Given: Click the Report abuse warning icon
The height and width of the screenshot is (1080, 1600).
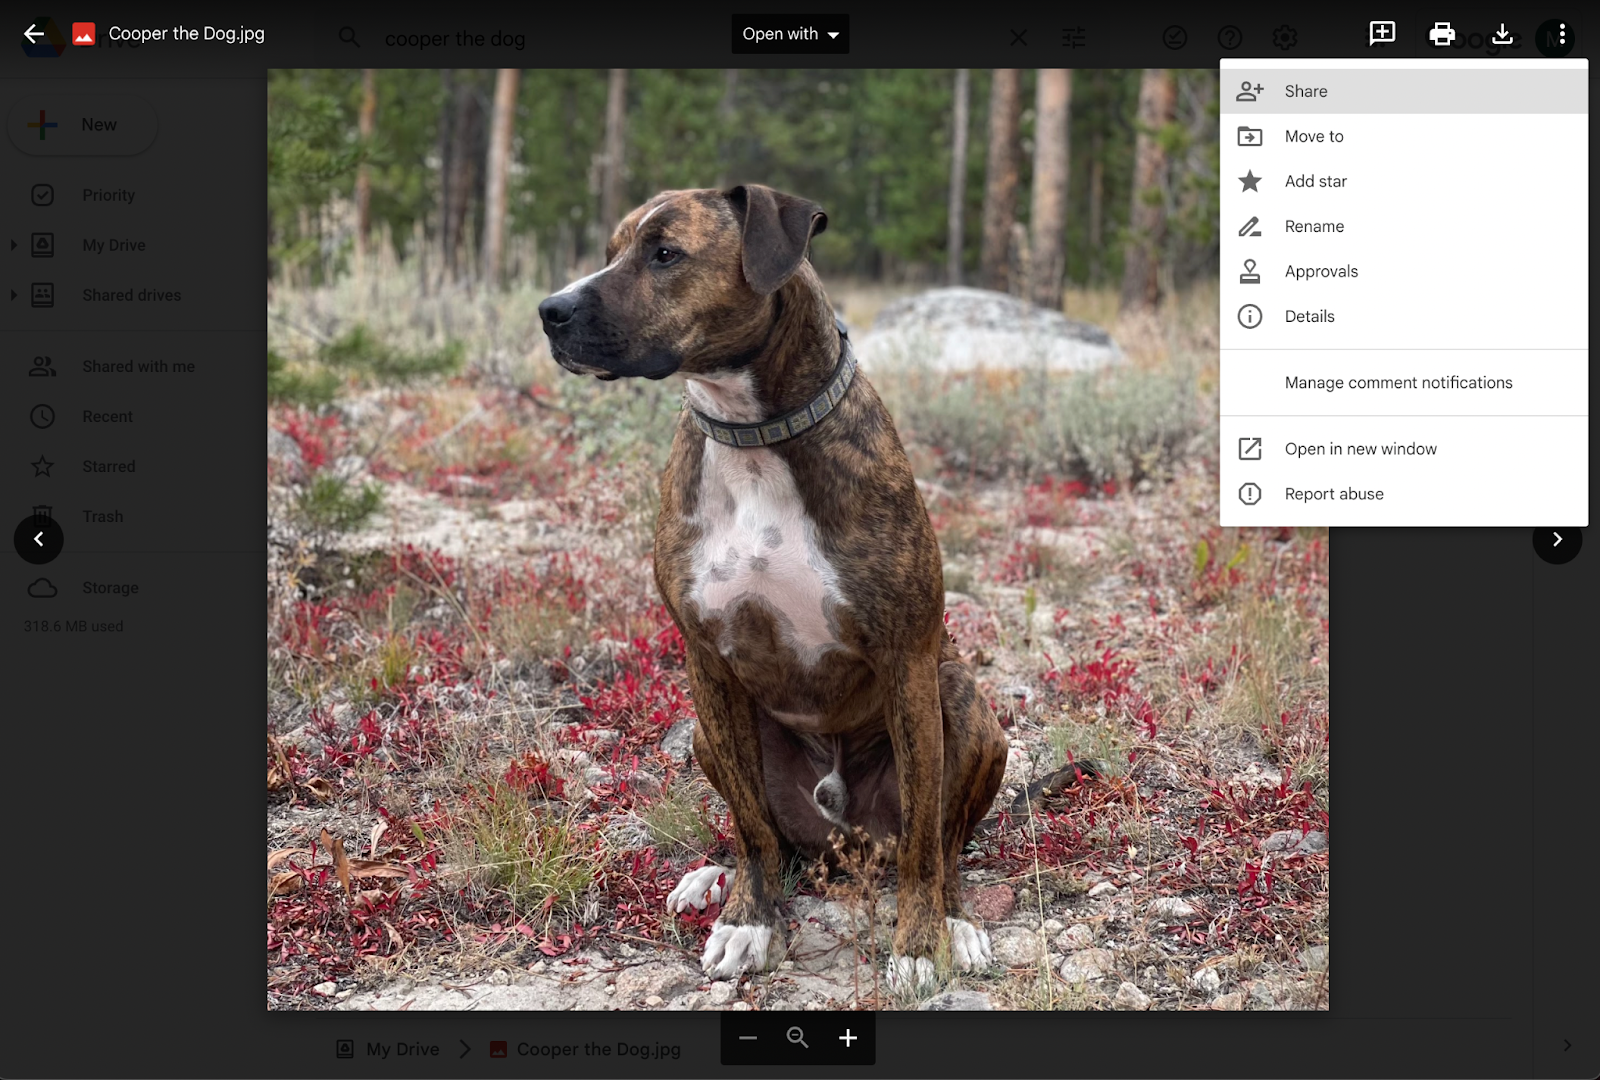Looking at the screenshot, I should point(1250,494).
